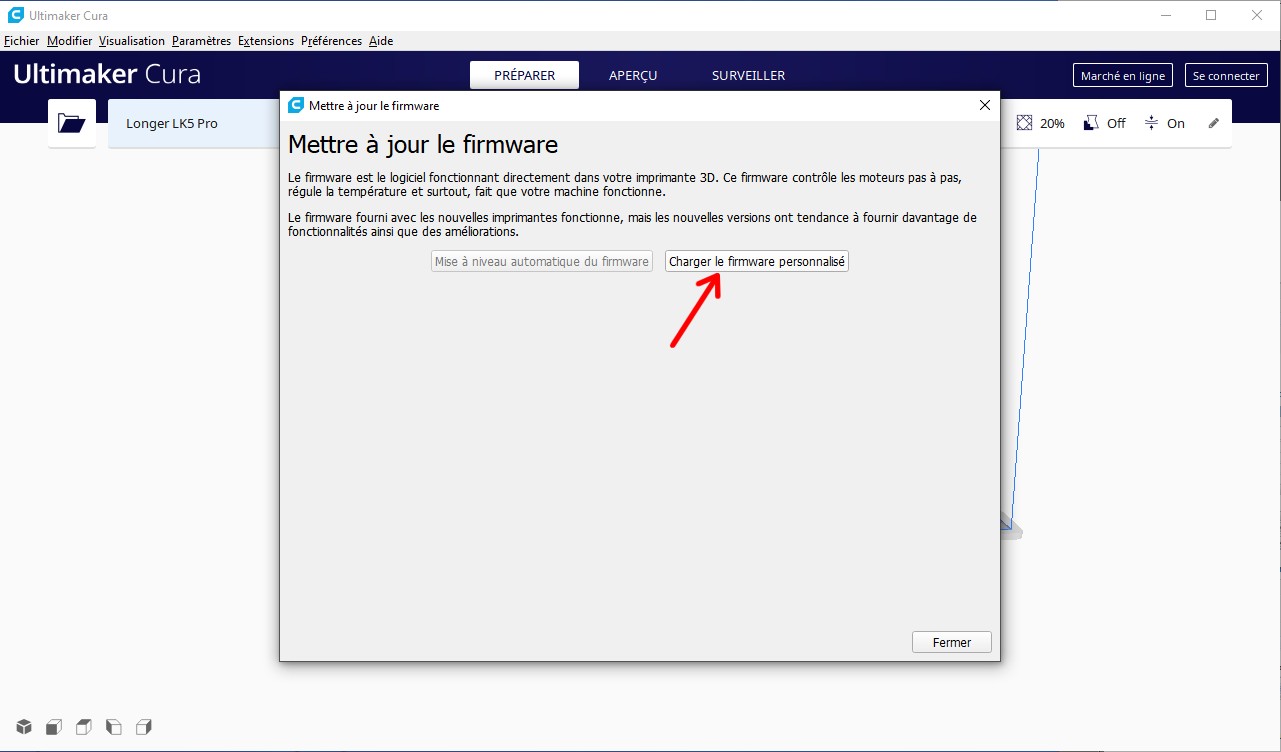Switch to top view cube icon
Viewport: 1281px width, 752px height.
point(84,727)
